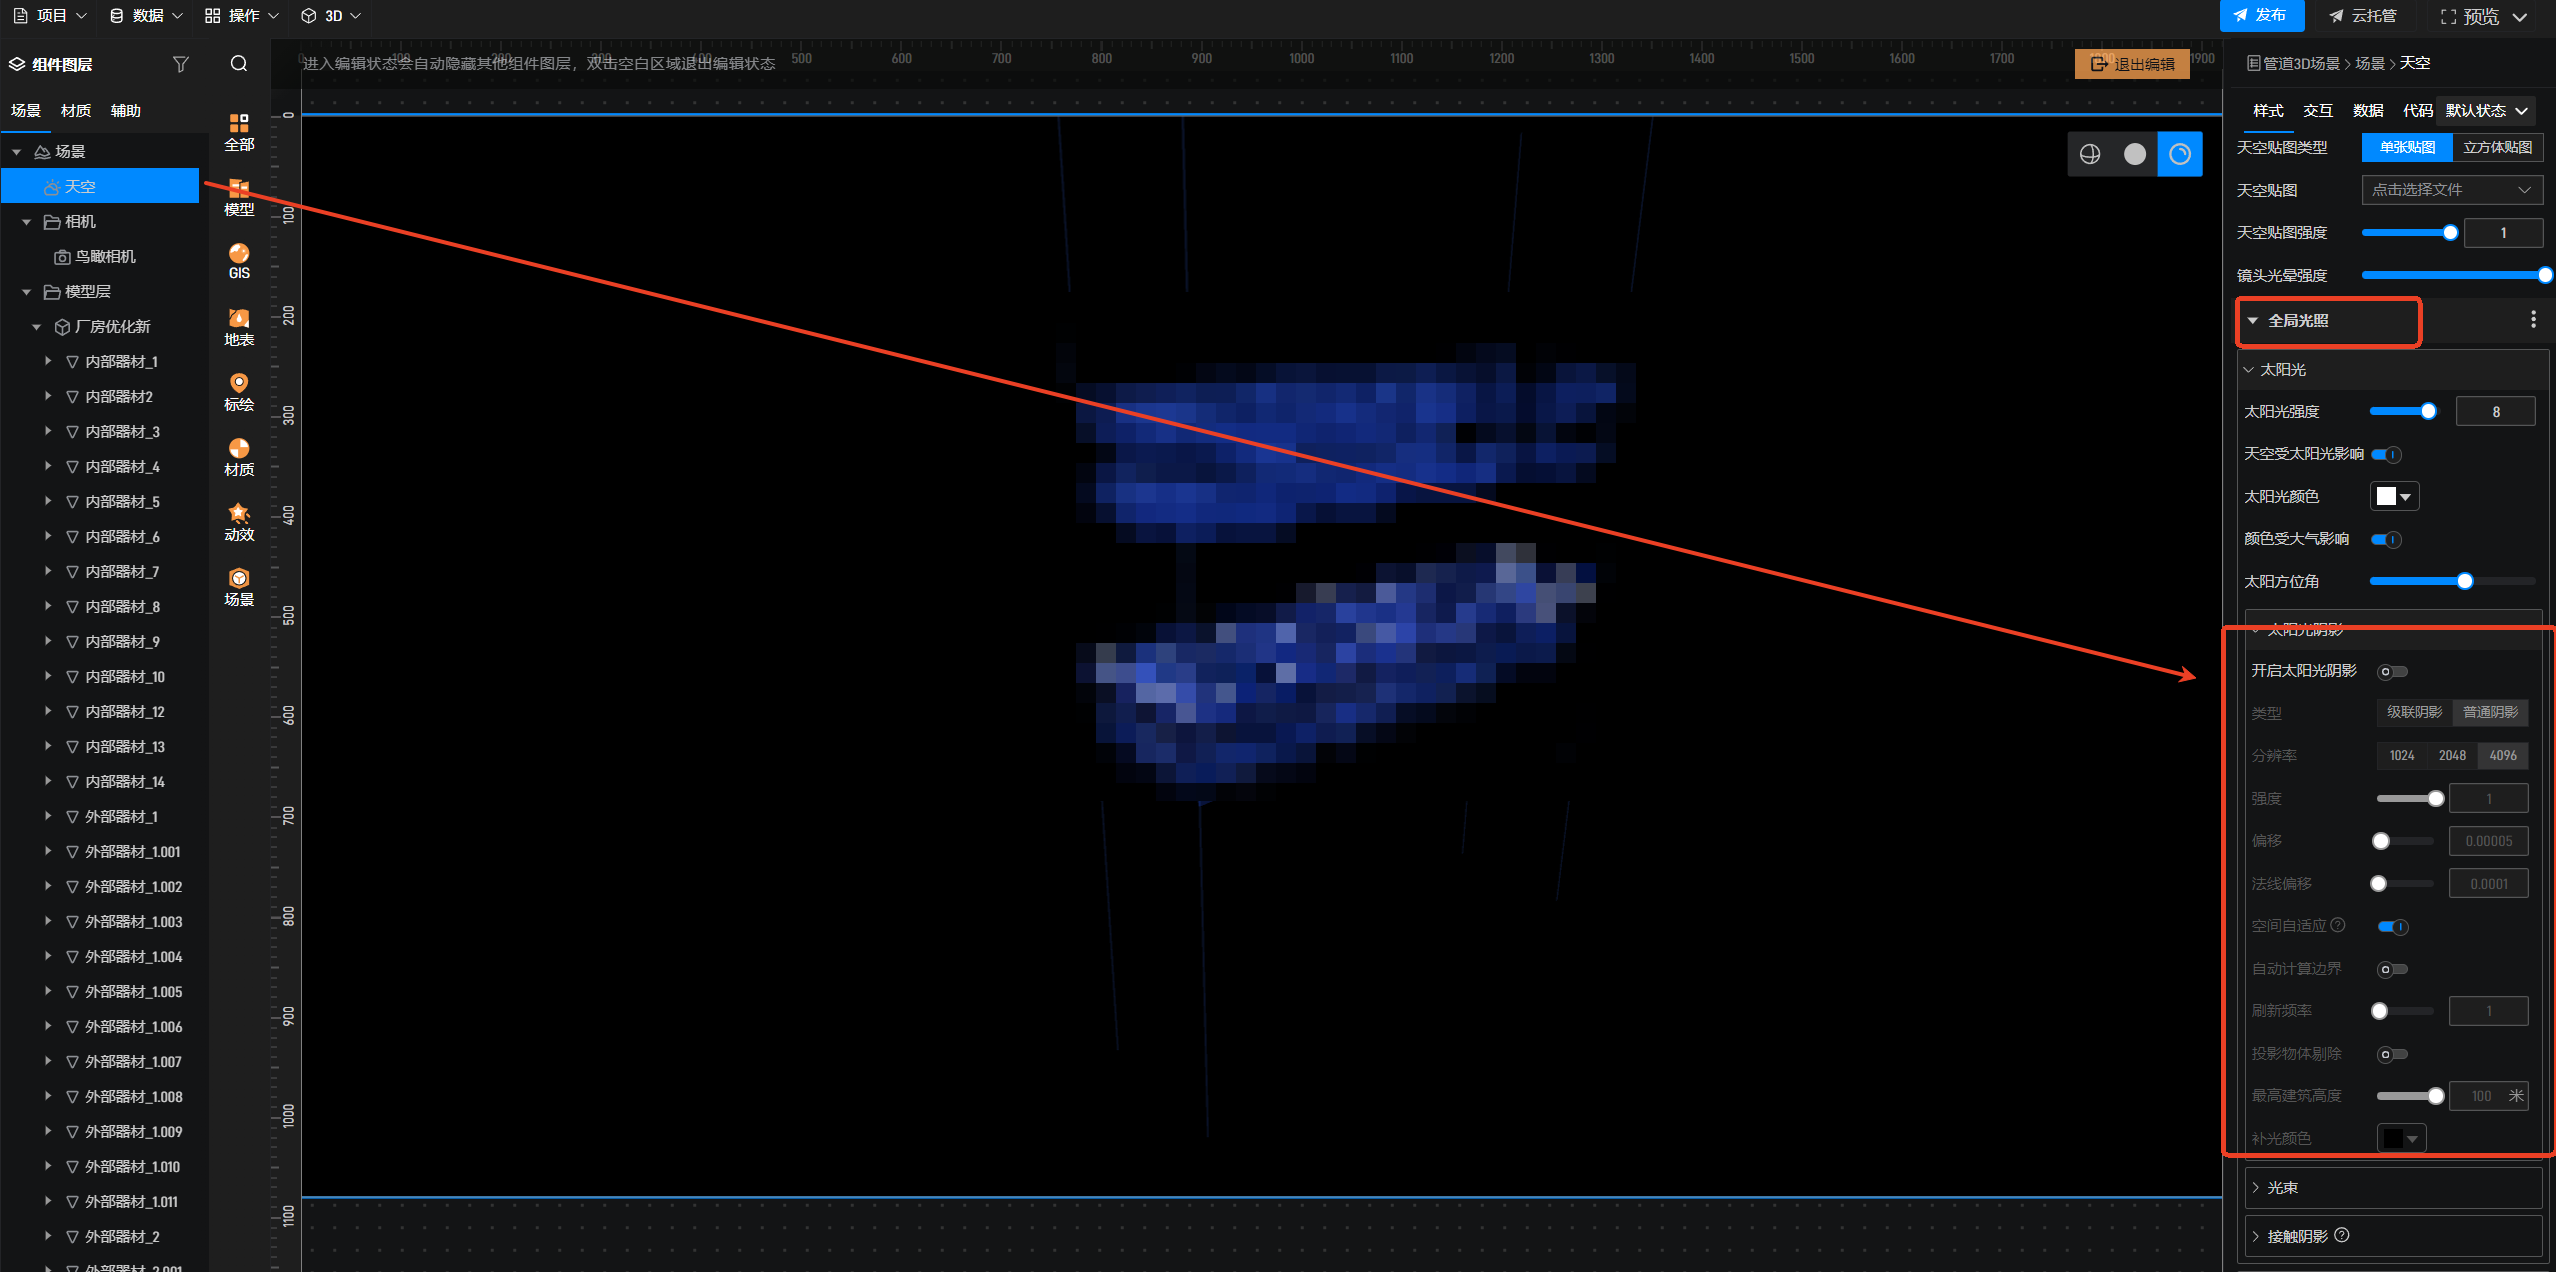Click the layer filter funnel icon
This screenshot has height=1272, width=2556.
[x=181, y=64]
